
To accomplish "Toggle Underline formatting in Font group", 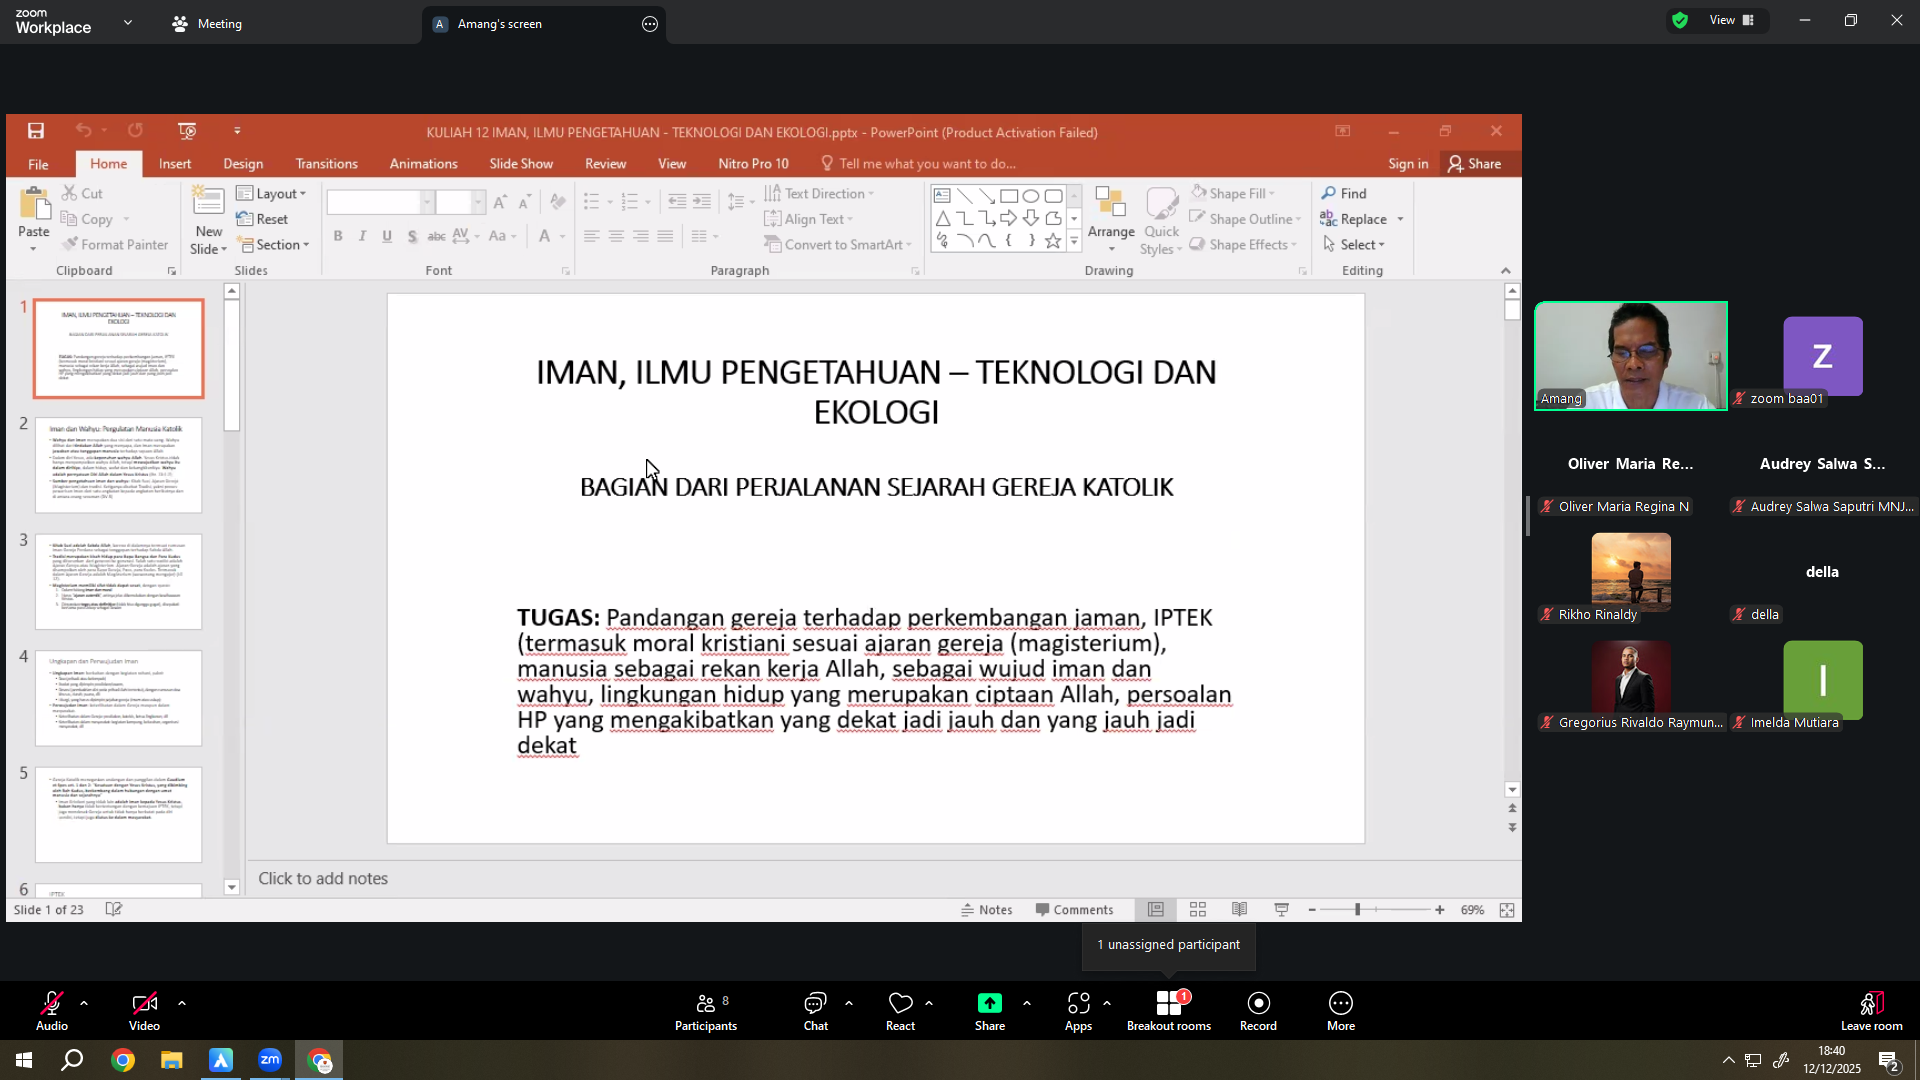I will tap(387, 236).
